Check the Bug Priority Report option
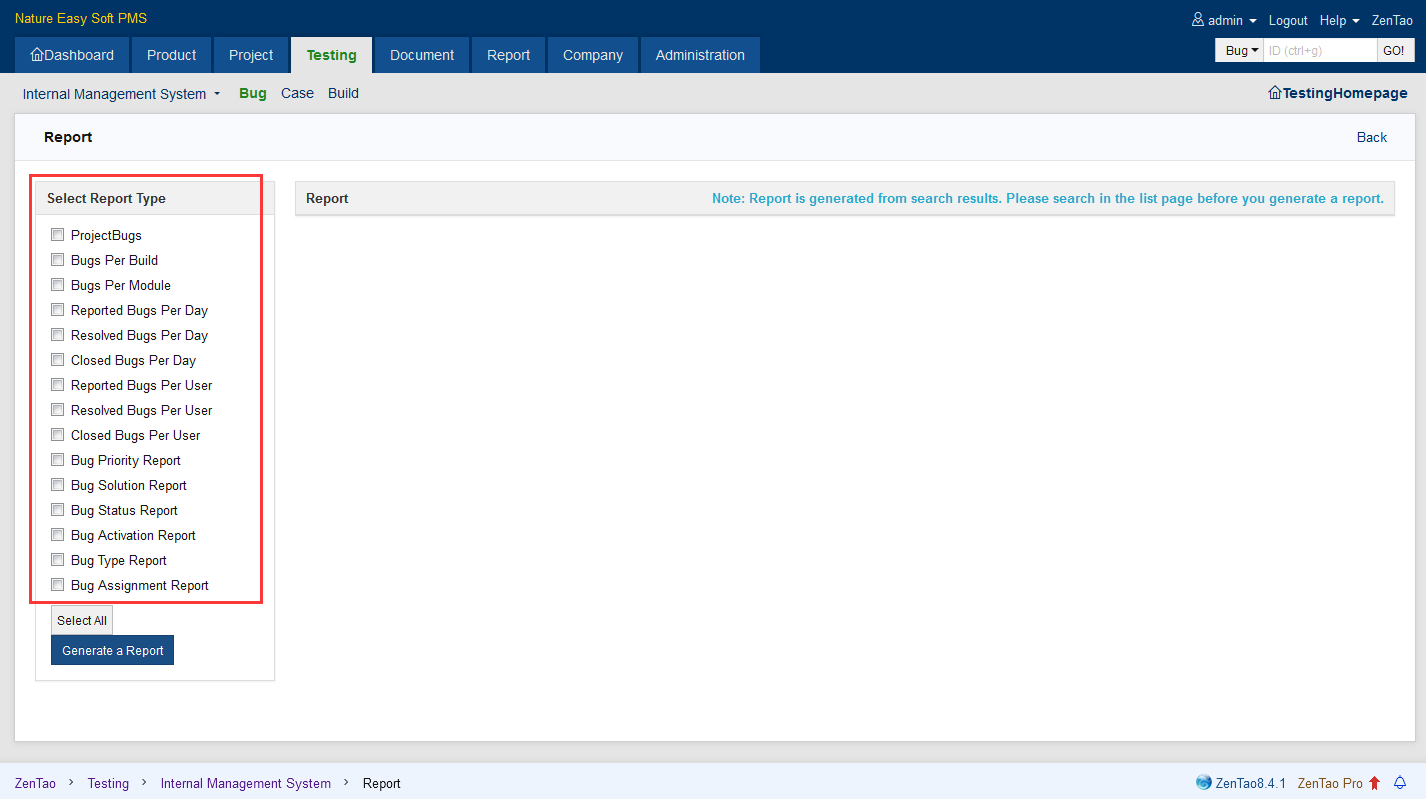The image size is (1426, 799). 58,460
